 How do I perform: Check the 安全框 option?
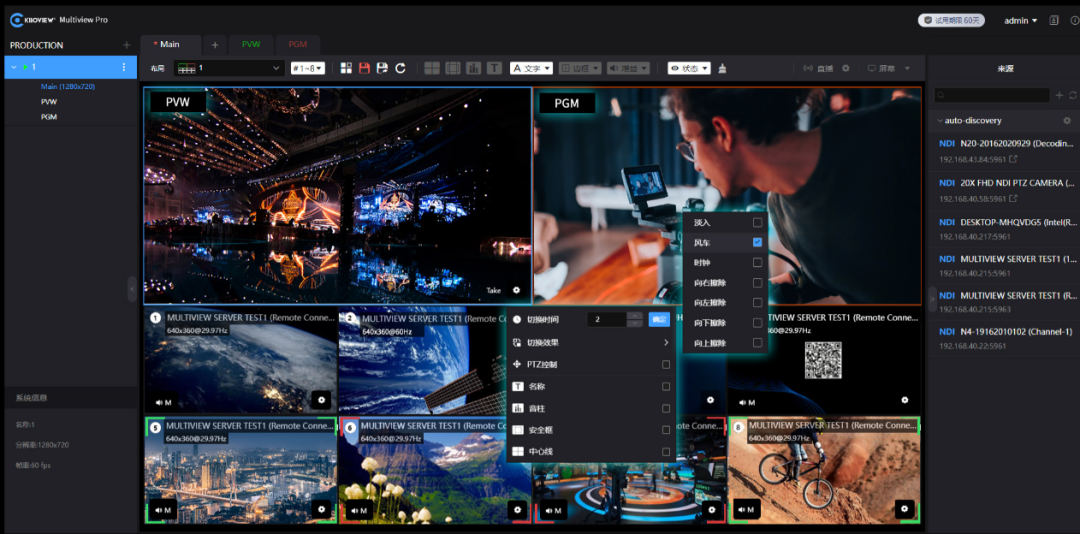pyautogui.click(x=666, y=430)
